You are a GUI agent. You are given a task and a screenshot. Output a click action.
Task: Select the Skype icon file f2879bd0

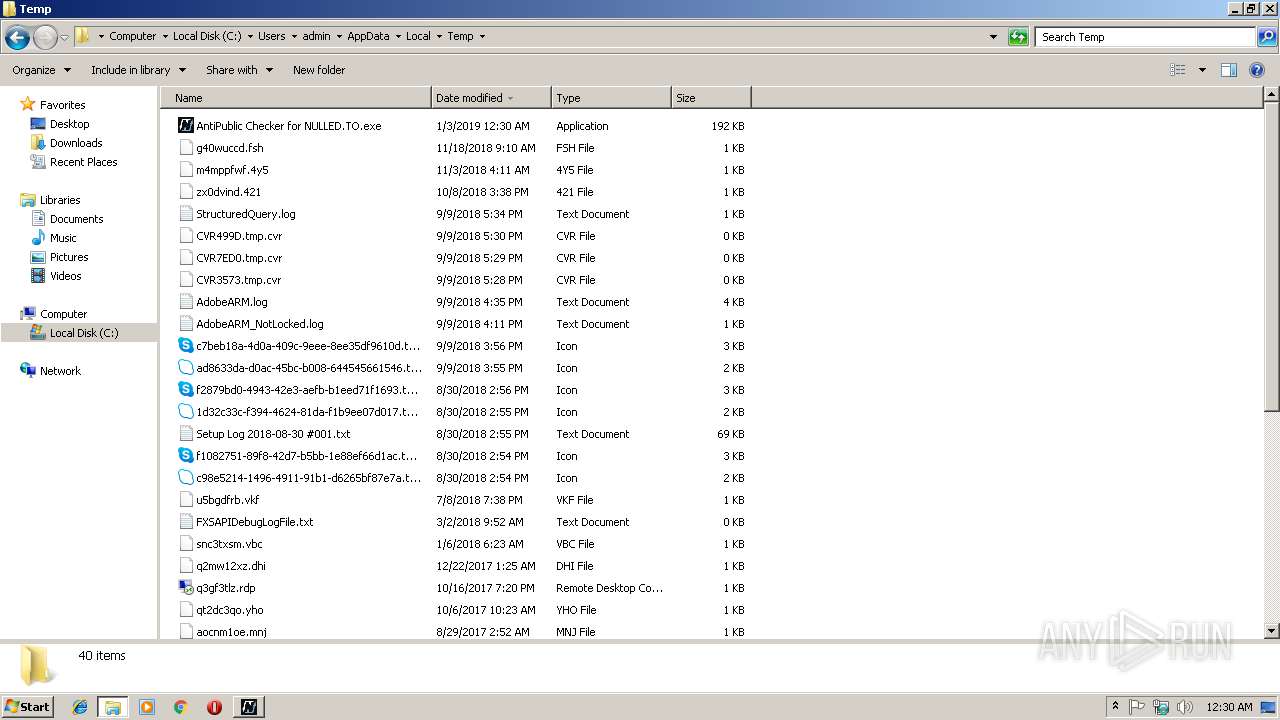tap(185, 390)
